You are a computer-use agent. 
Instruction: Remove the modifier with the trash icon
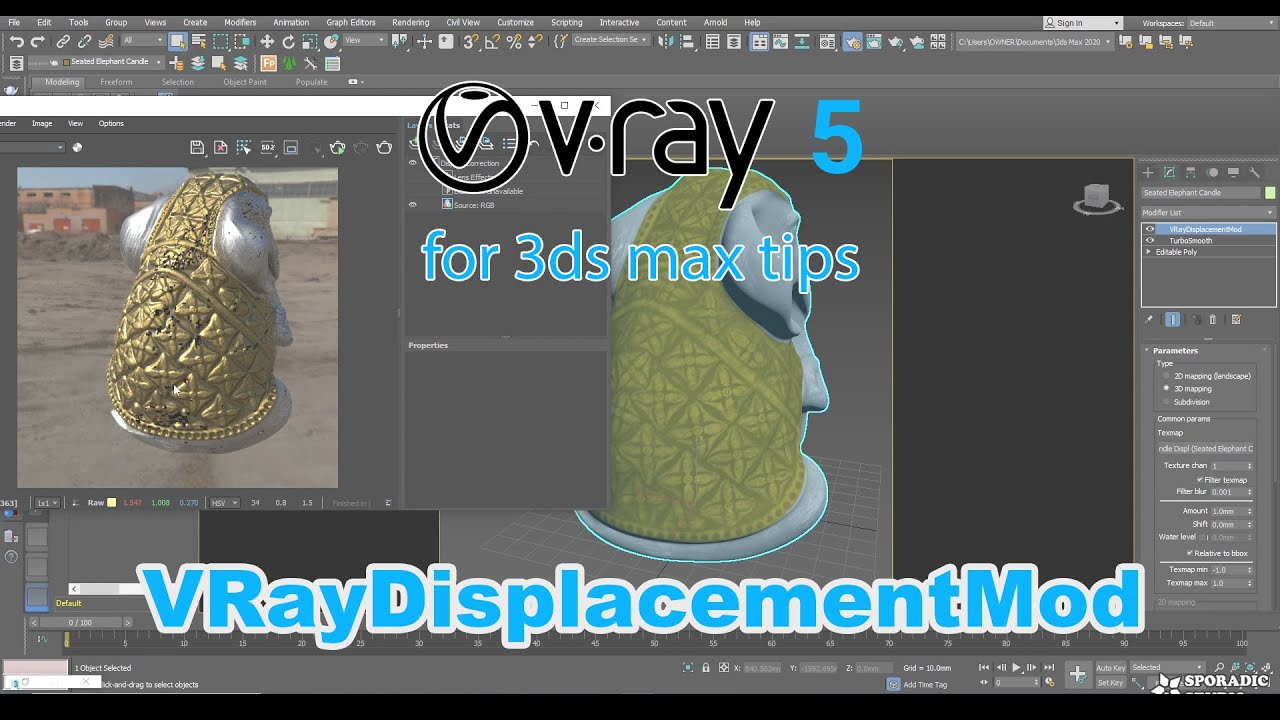point(1213,319)
